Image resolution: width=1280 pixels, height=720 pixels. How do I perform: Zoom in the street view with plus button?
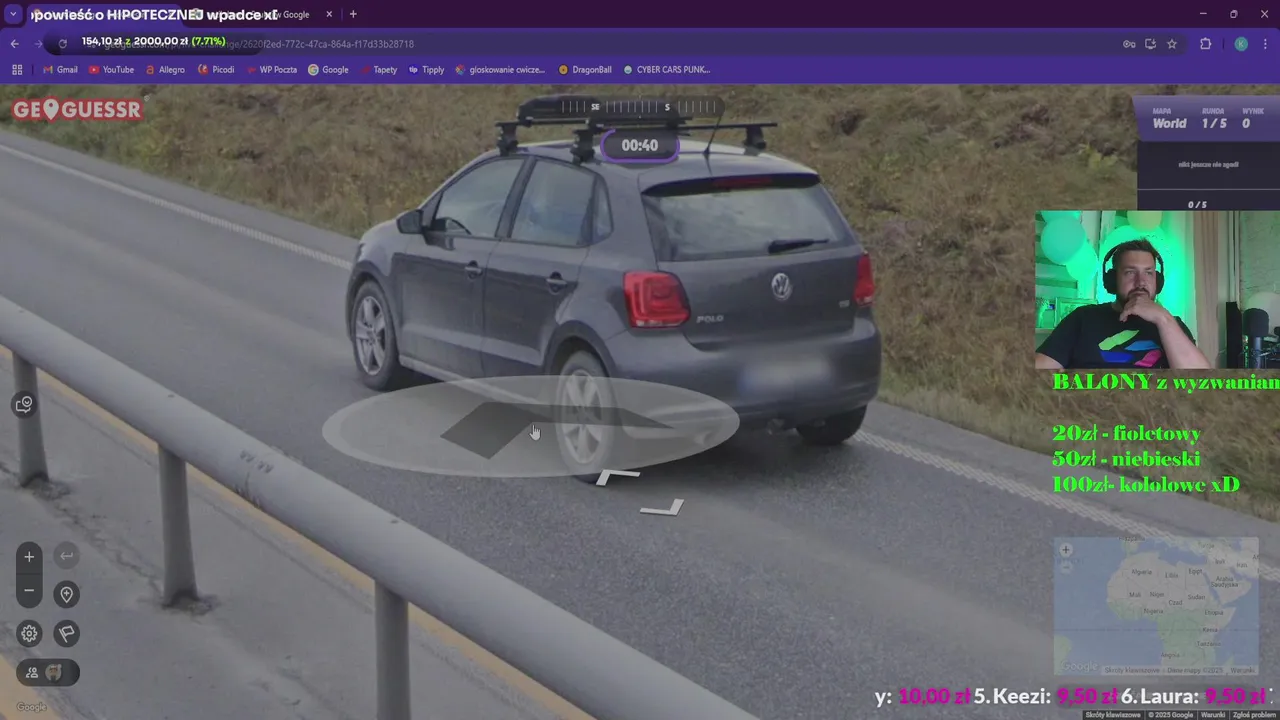[x=29, y=557]
